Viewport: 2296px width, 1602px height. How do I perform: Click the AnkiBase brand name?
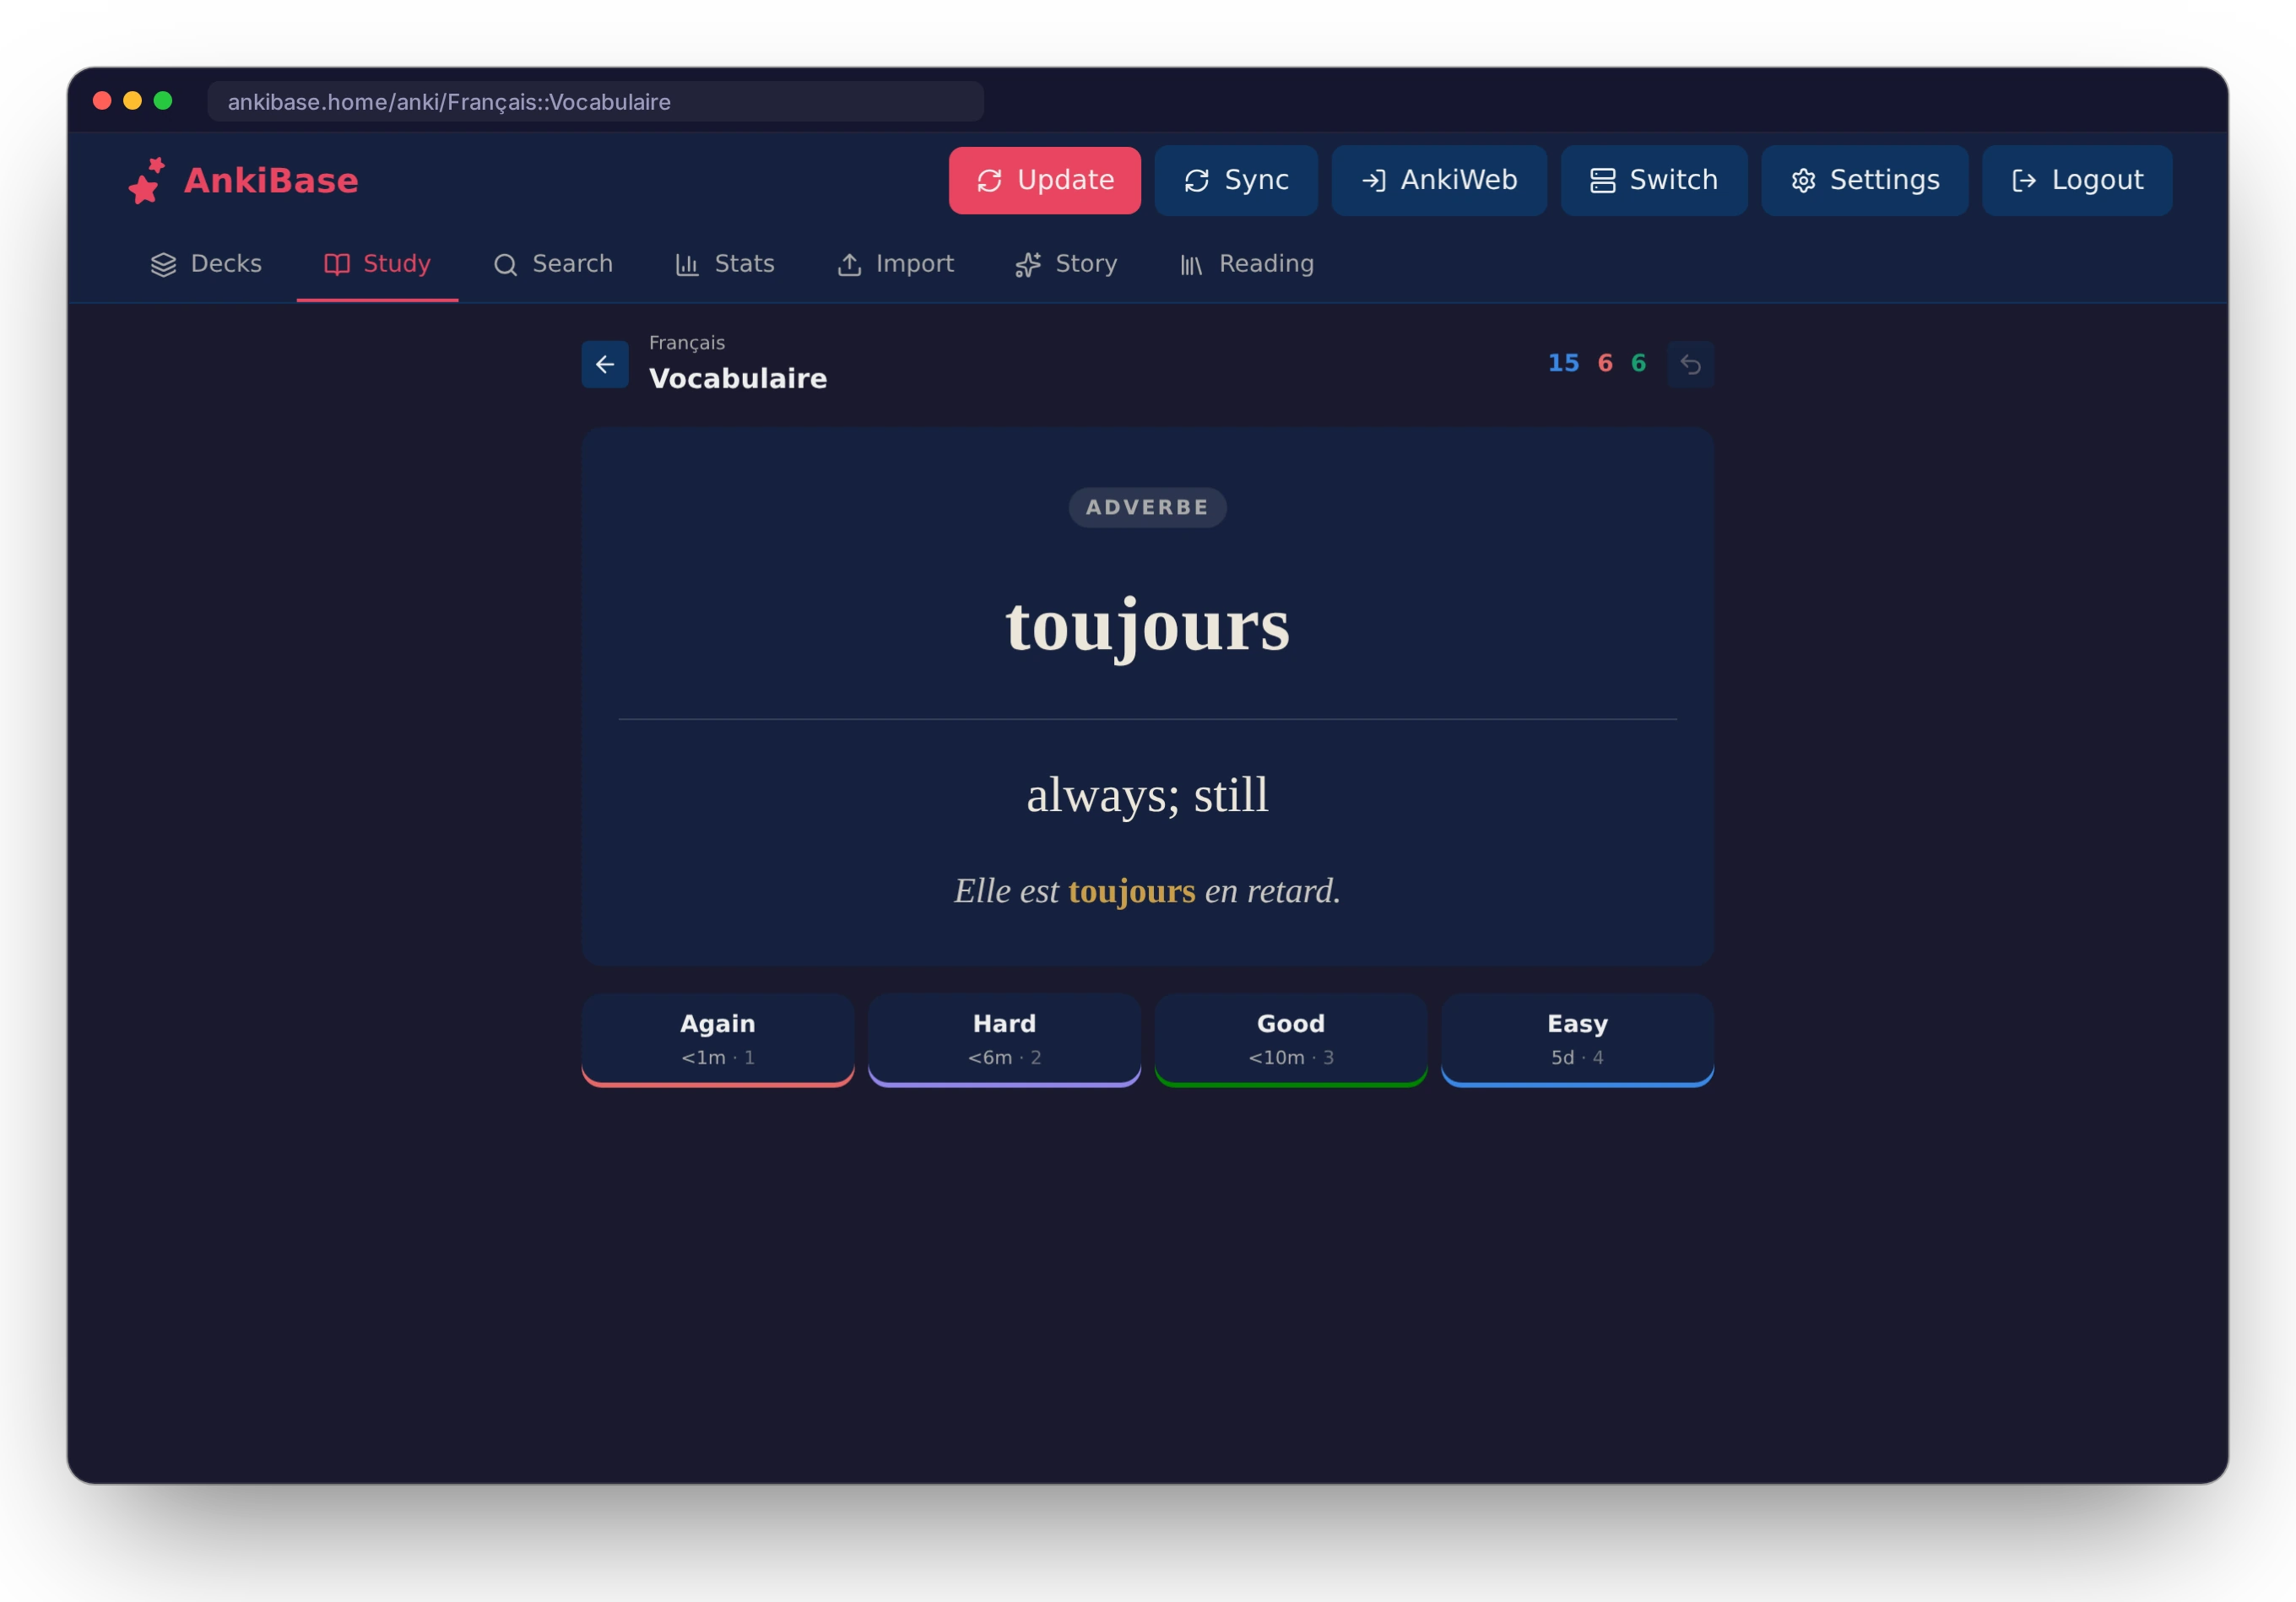click(271, 181)
